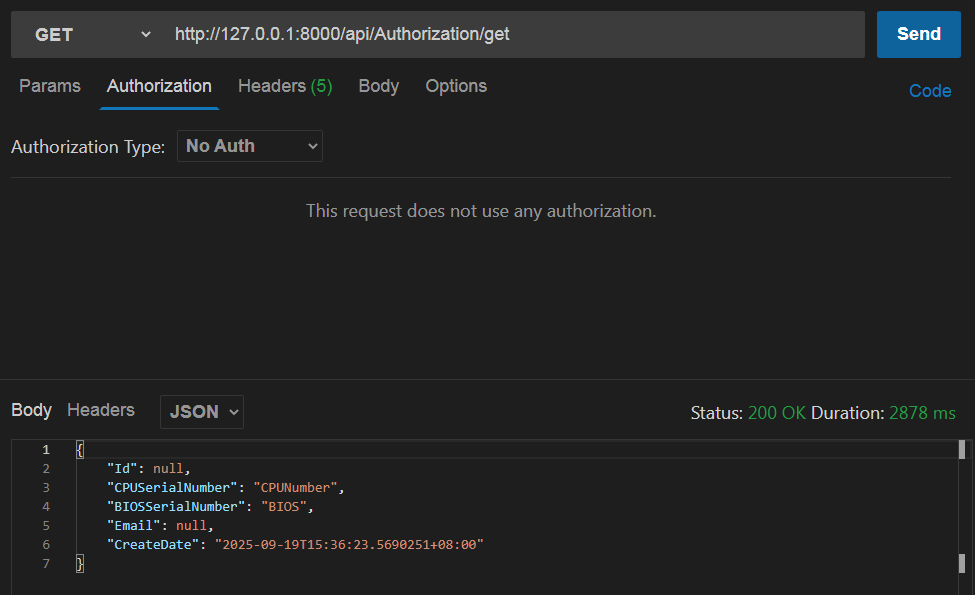Viewport: 975px width, 595px height.
Task: Open the GET method dropdown
Action: pos(87,33)
